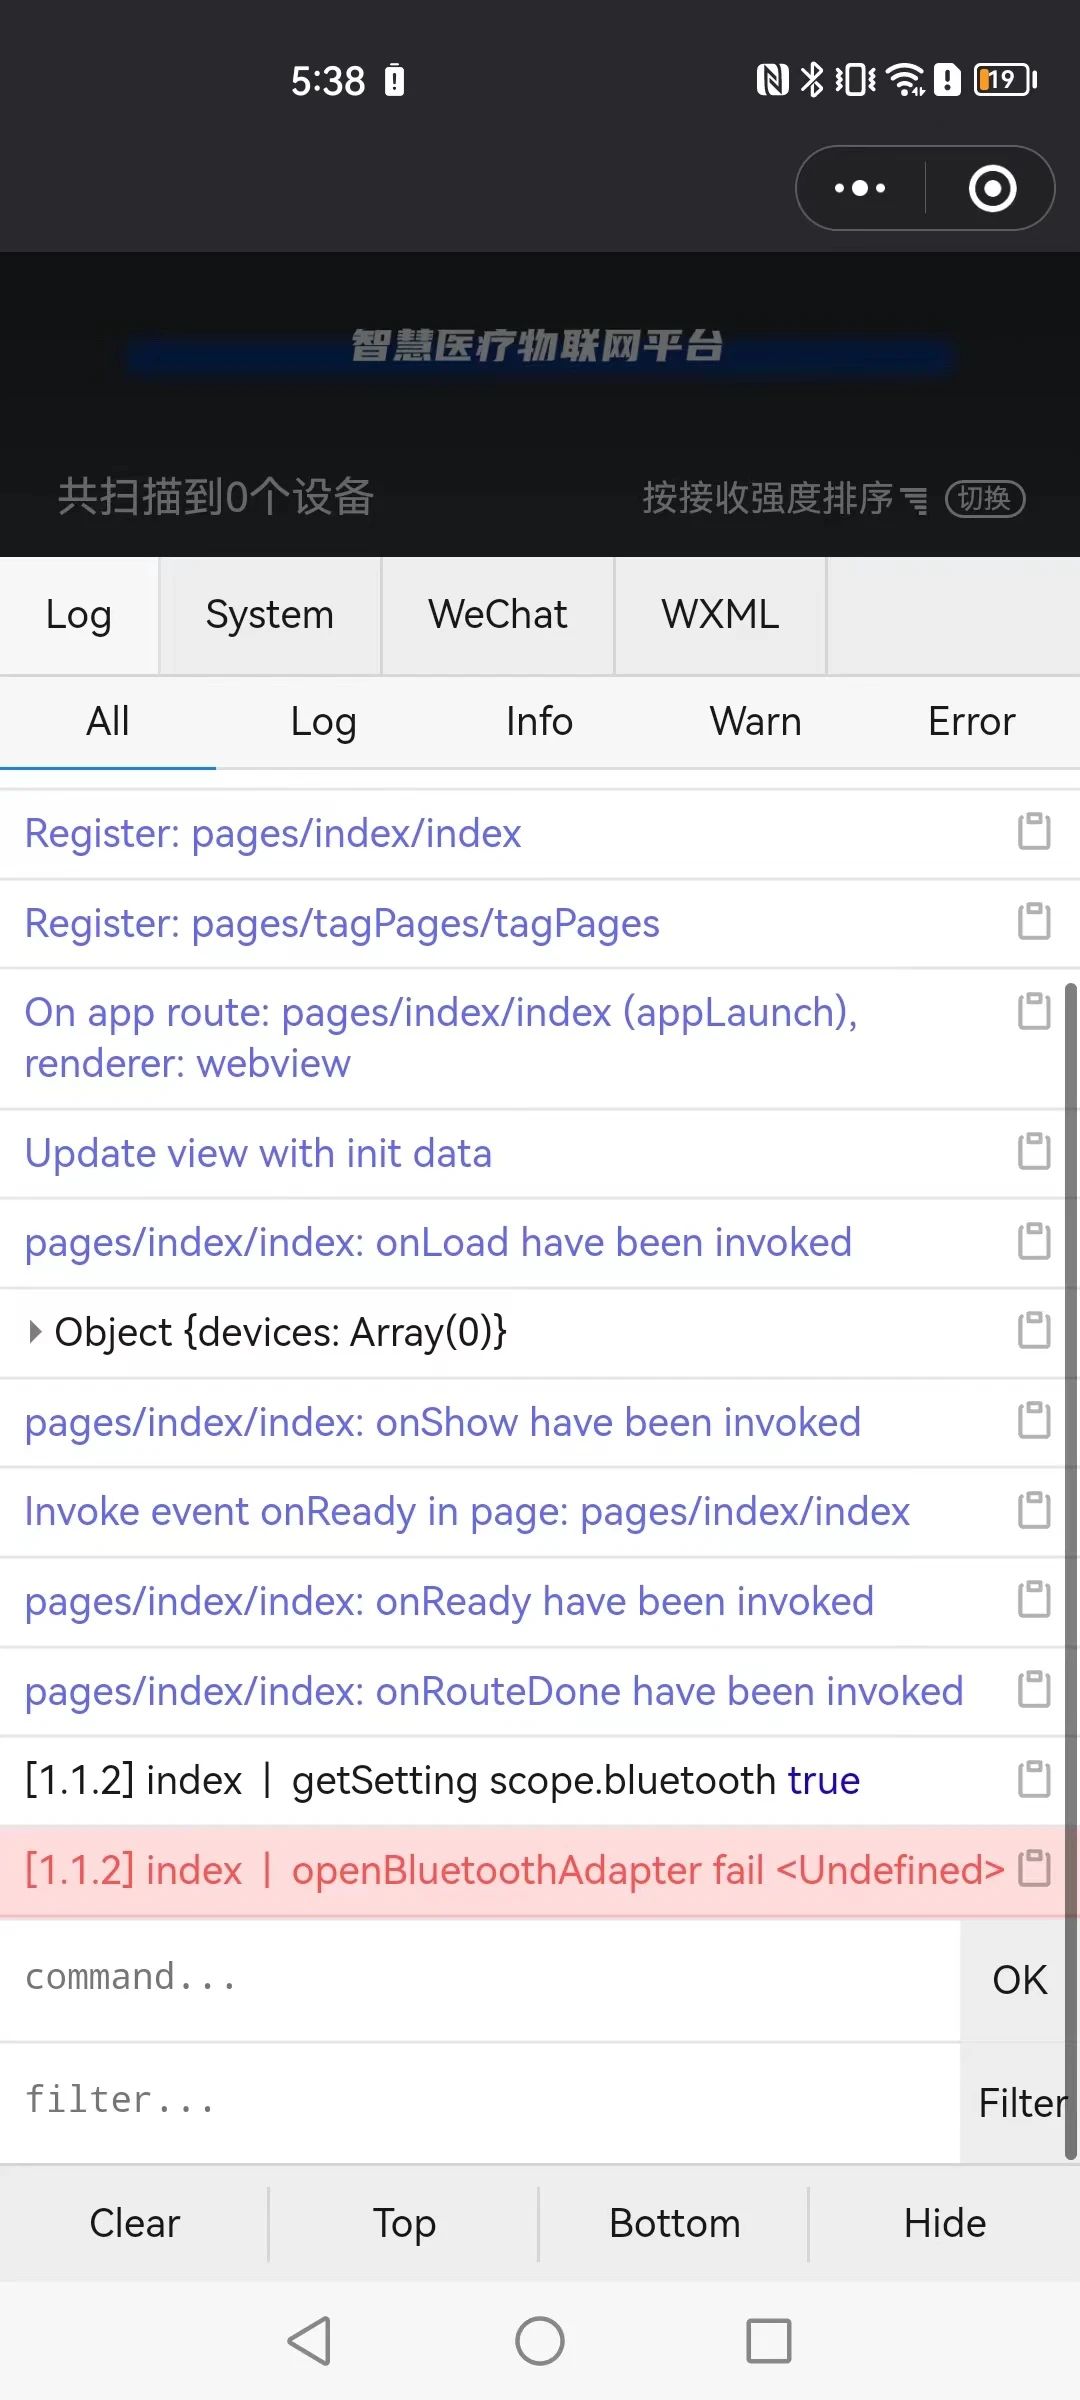Open the WeChat tab
This screenshot has height=2400, width=1080.
(498, 615)
